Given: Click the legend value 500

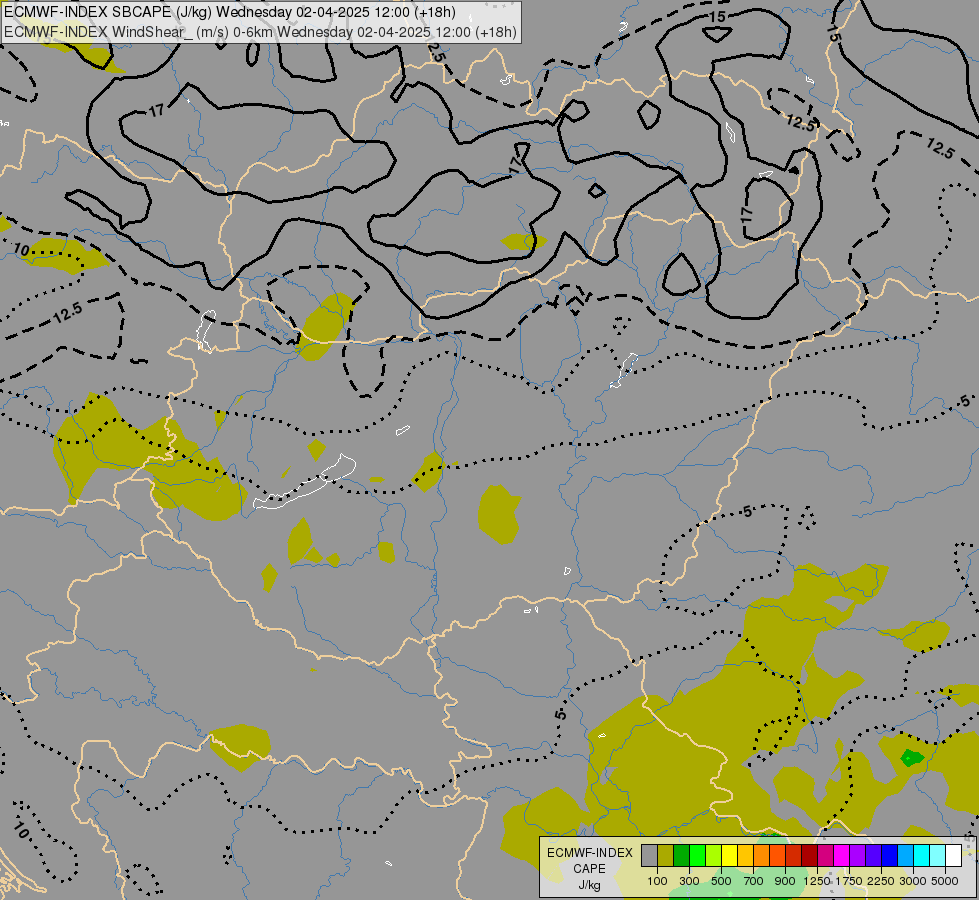Looking at the screenshot, I should pyautogui.click(x=721, y=881).
